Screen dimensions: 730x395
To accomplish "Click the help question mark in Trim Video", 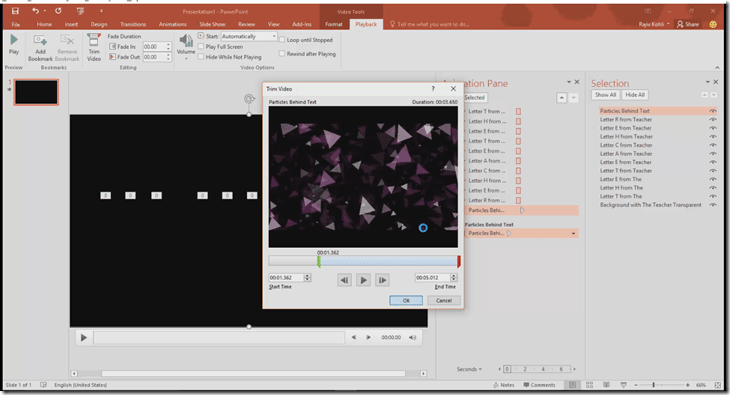I will pyautogui.click(x=433, y=89).
